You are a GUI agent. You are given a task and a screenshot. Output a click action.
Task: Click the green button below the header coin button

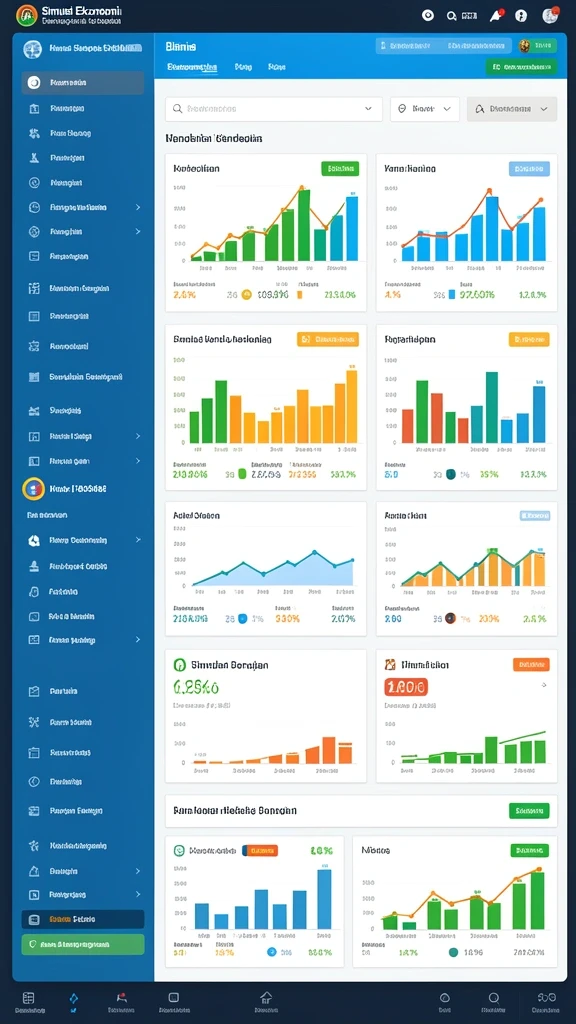pyautogui.click(x=521, y=67)
